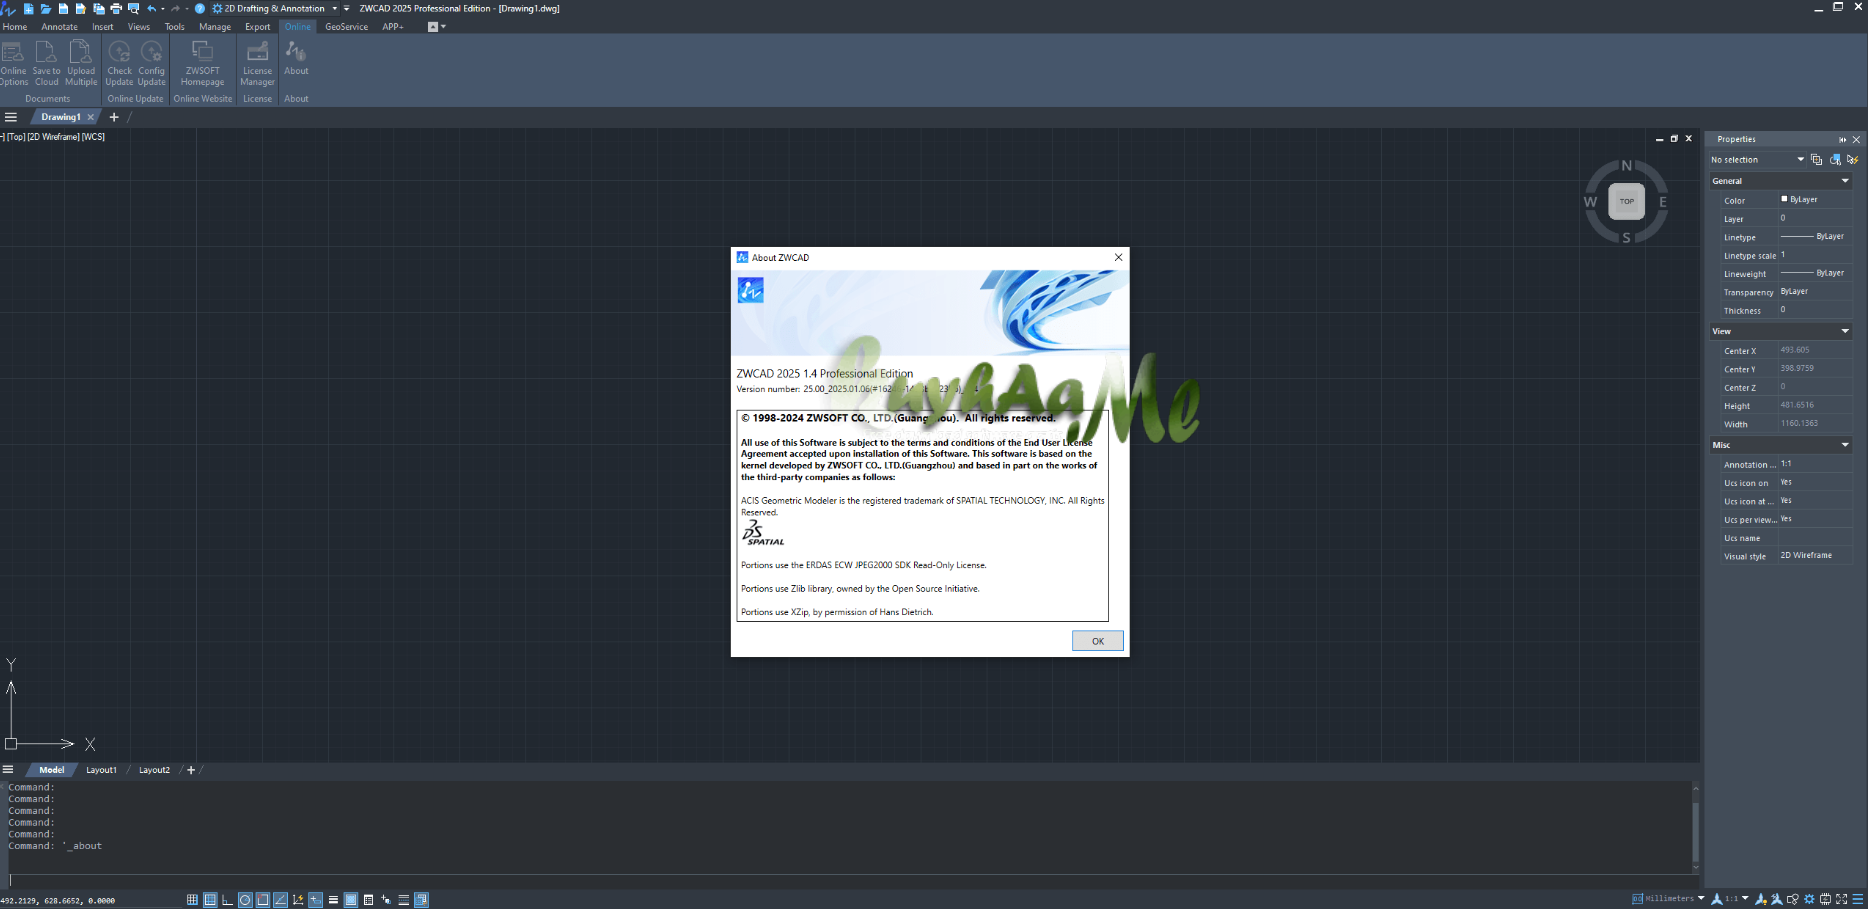This screenshot has width=1868, height=909.
Task: Open the No selection dropdown in Properties
Action: pos(1758,159)
